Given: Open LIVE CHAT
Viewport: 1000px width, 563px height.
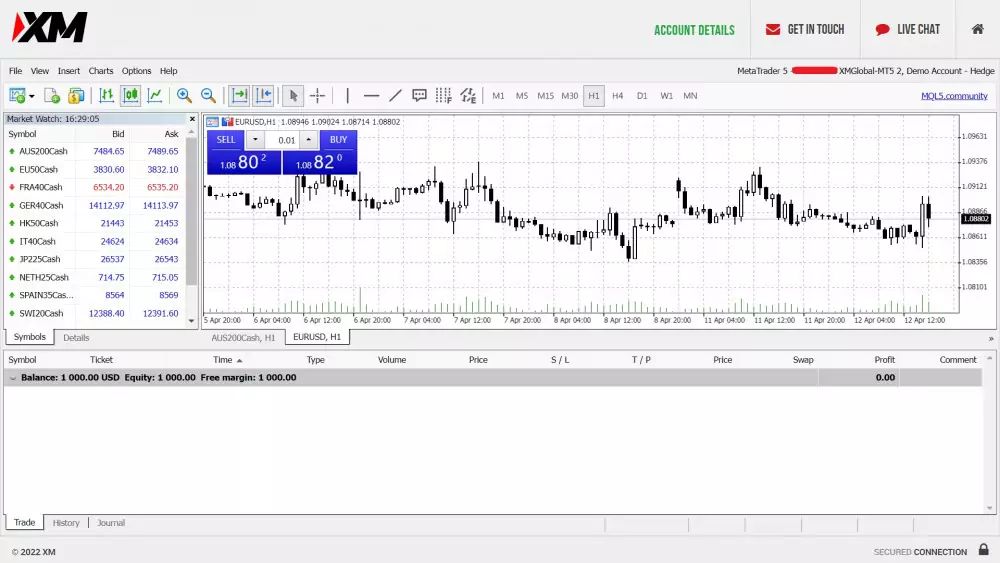Looking at the screenshot, I should click(908, 29).
